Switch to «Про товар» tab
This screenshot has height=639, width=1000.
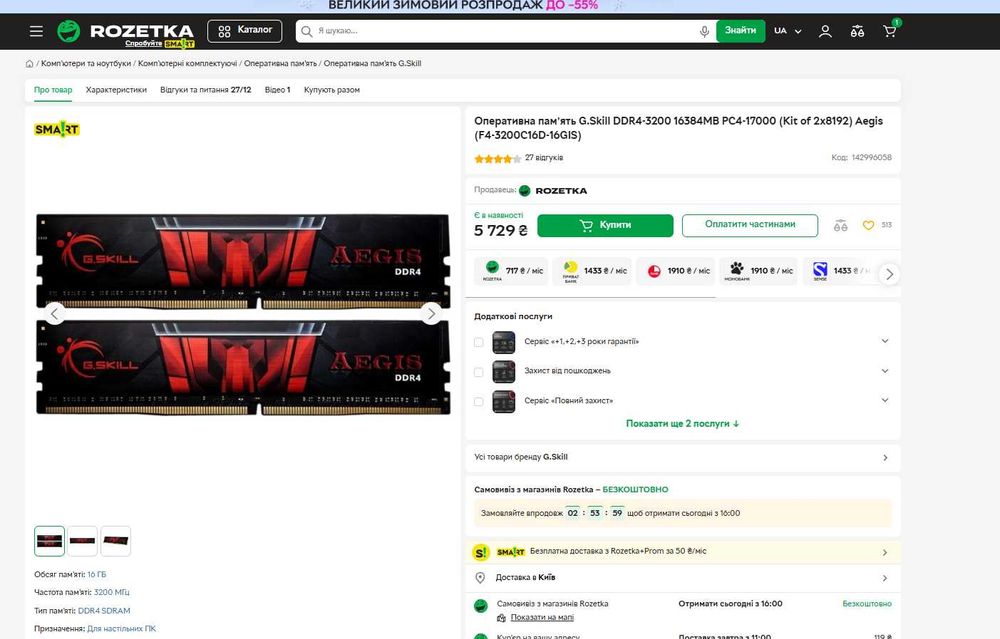53,90
